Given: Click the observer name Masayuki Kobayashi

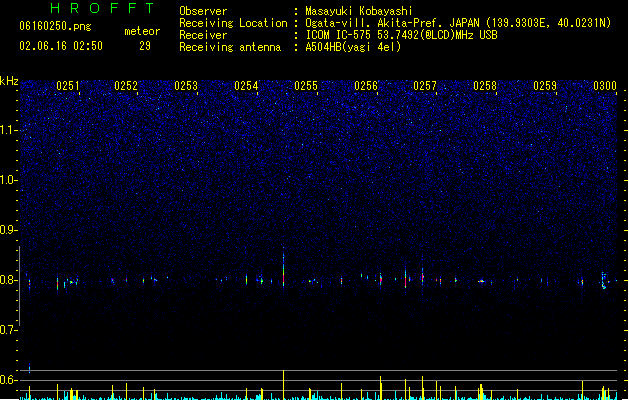Looking at the screenshot, I should pos(359,11).
